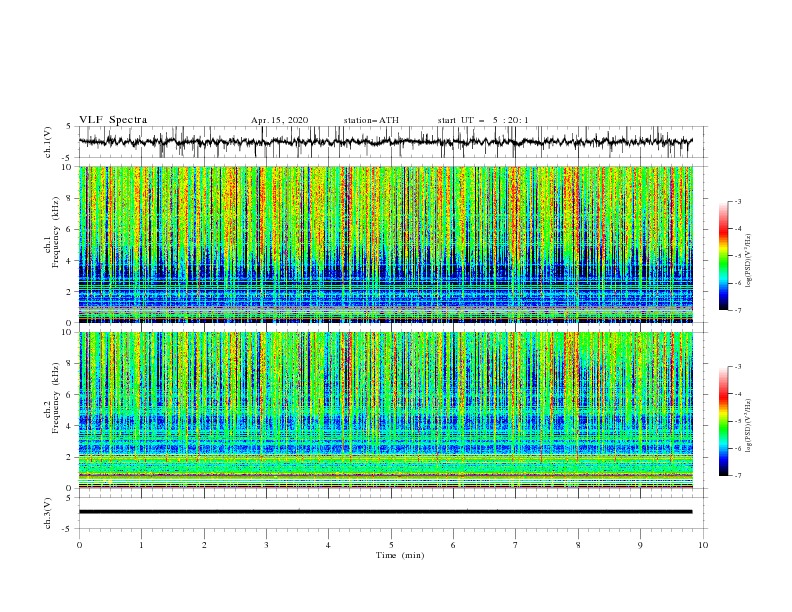
Task: Click the "-5" tick on lower color bar
Action: (737, 421)
